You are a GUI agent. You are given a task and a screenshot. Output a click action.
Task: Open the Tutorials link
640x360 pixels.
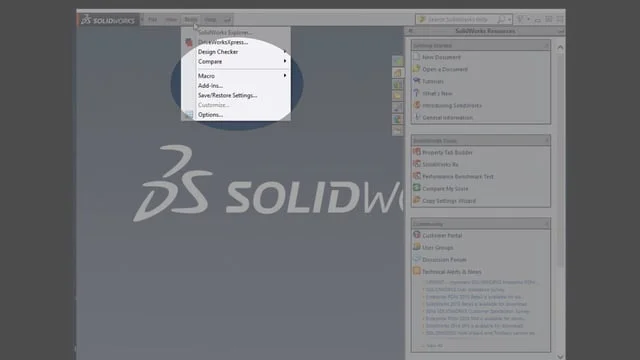point(433,81)
